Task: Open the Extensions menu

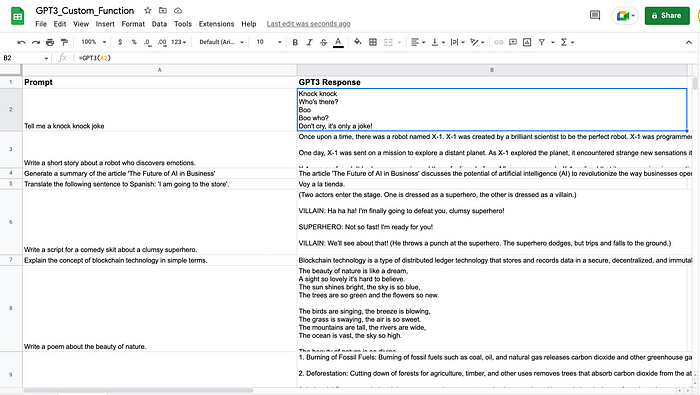Action: pyautogui.click(x=216, y=24)
